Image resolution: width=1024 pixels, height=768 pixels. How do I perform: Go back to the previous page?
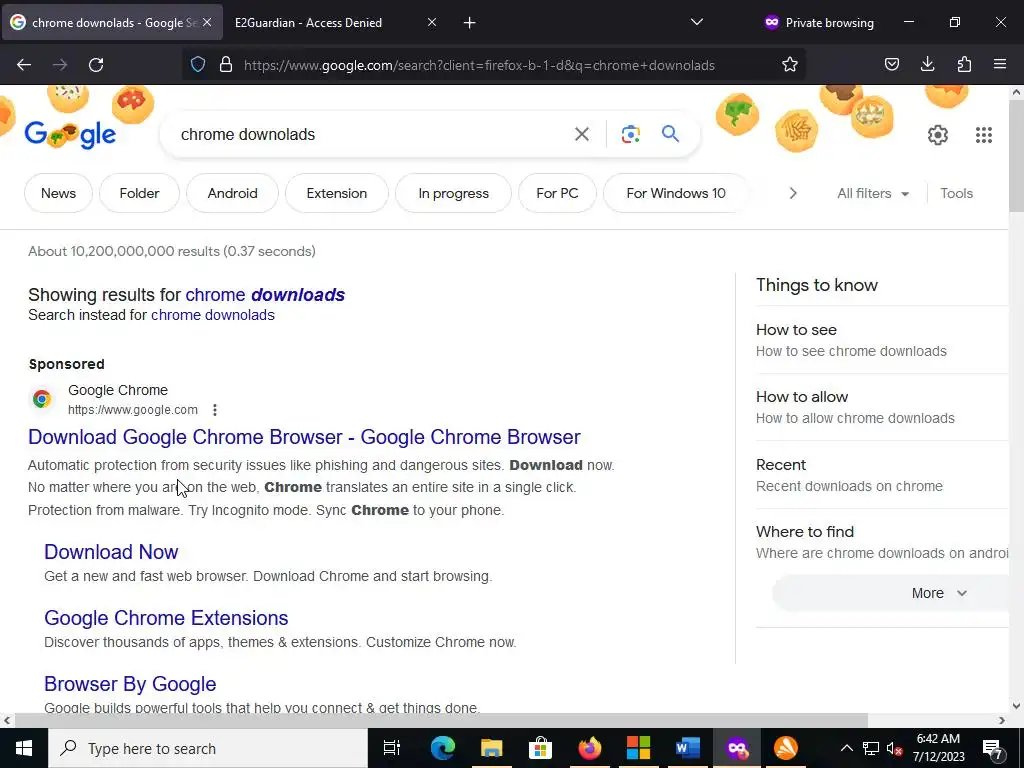[x=24, y=65]
